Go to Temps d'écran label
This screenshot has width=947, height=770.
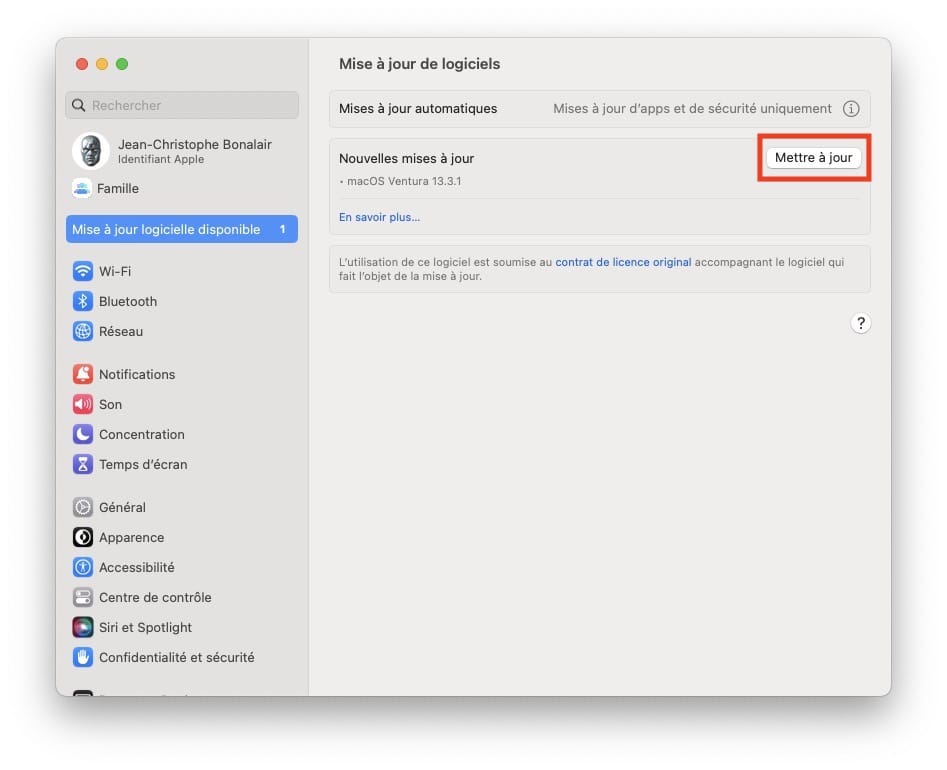click(143, 464)
